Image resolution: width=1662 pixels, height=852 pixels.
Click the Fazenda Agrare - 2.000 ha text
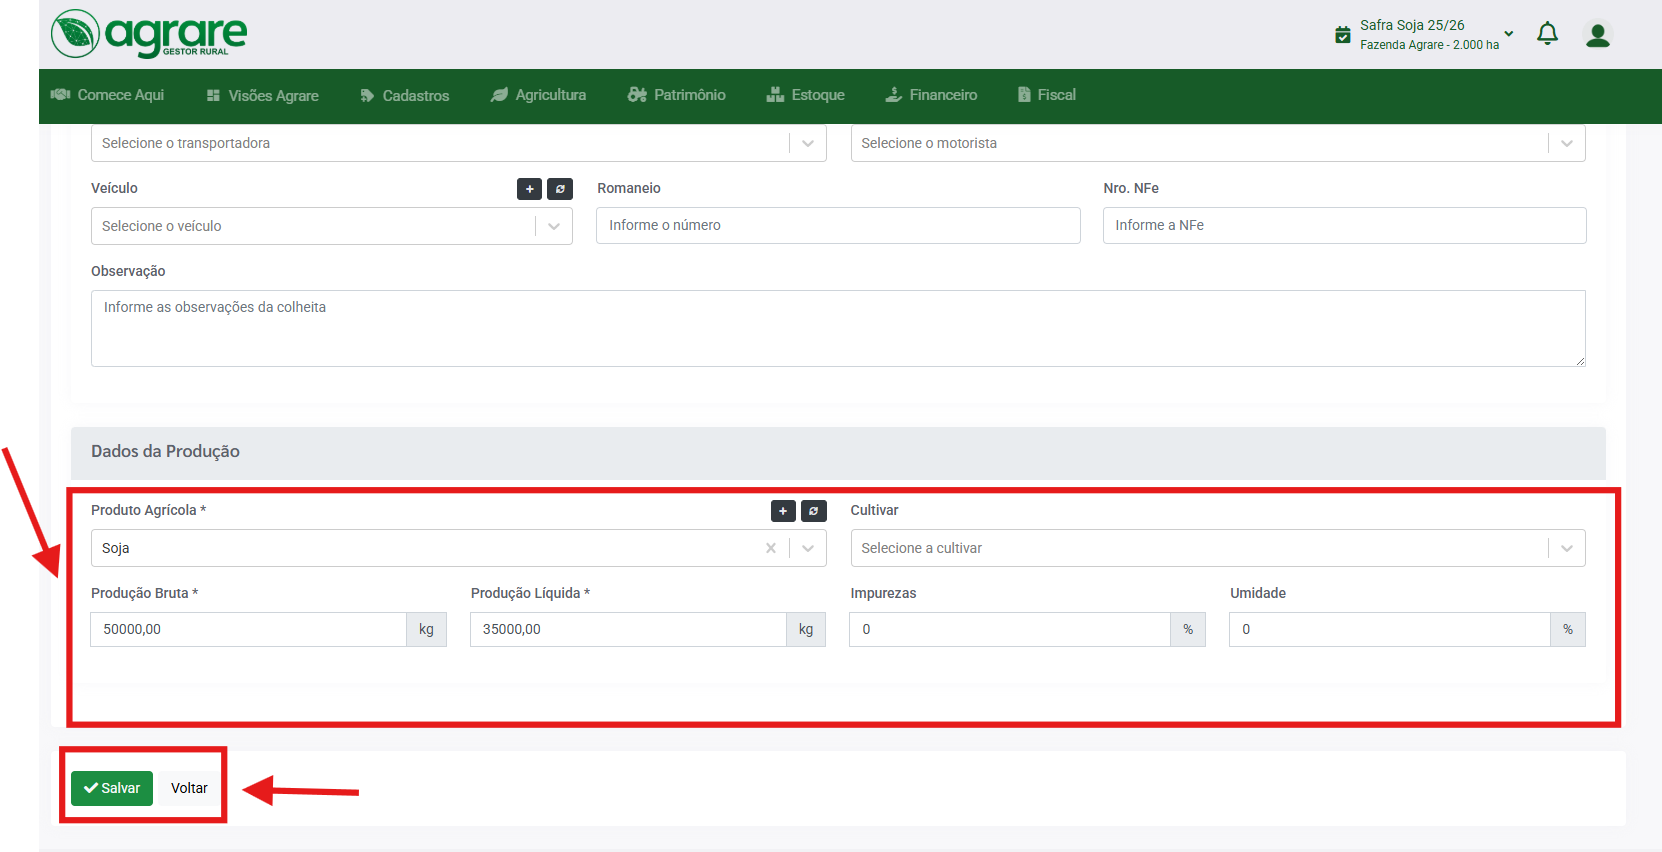(x=1429, y=45)
